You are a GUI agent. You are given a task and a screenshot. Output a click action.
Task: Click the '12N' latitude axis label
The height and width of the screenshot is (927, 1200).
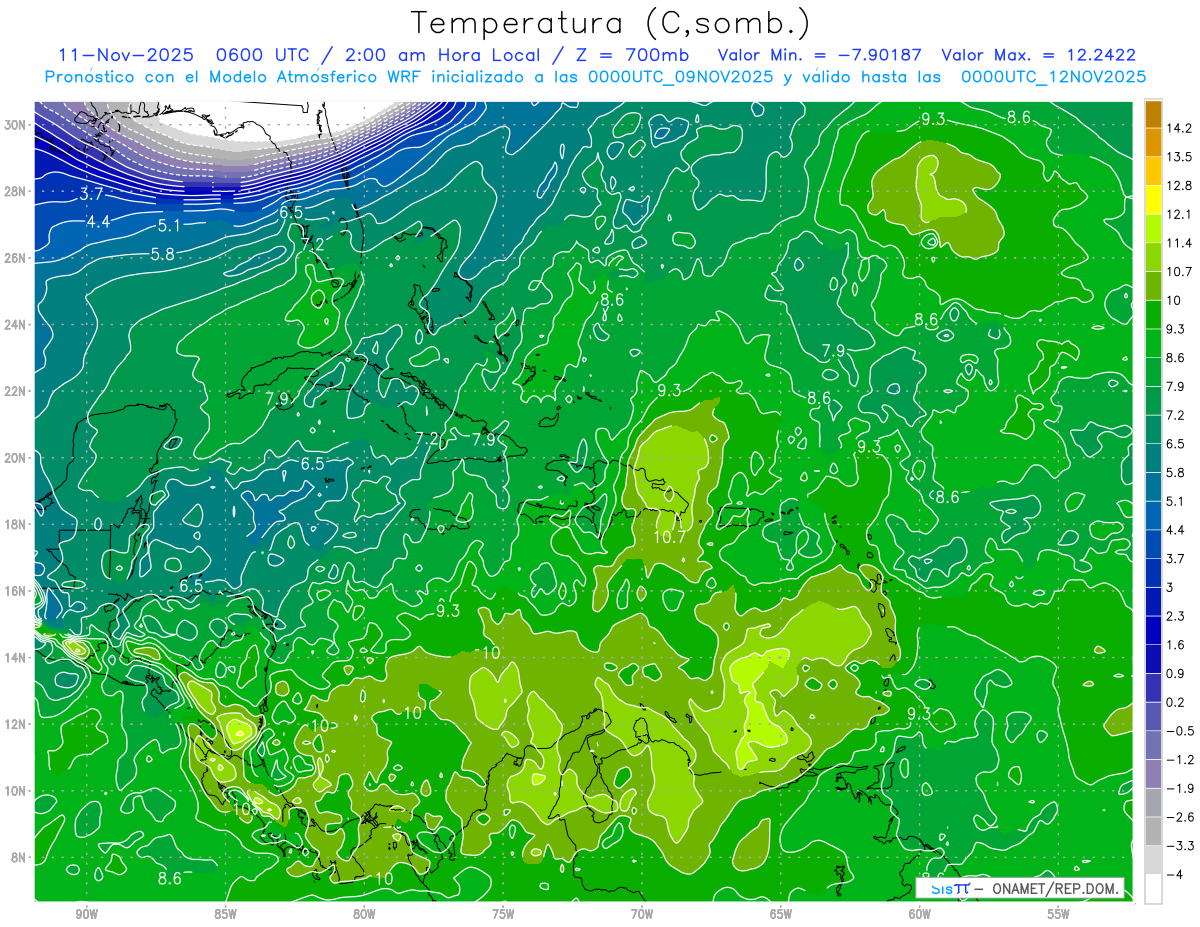click(15, 724)
